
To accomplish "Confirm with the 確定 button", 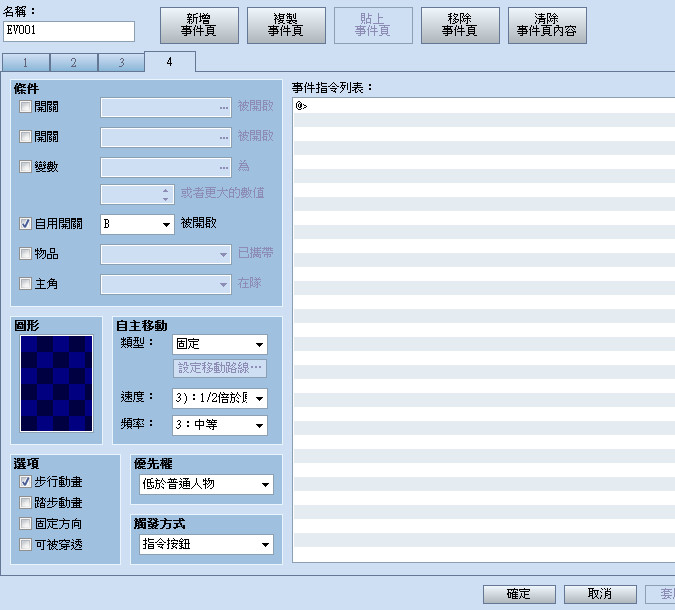I will click(x=519, y=594).
